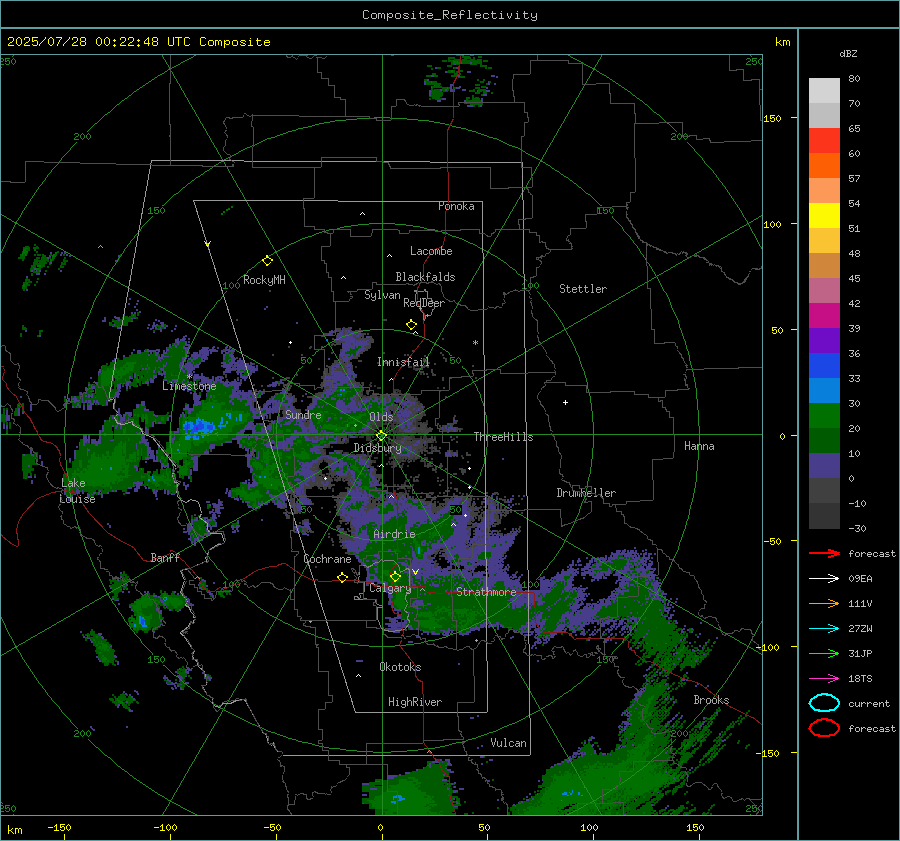
Task: Click the HighRiver city label
Action: click(x=414, y=702)
